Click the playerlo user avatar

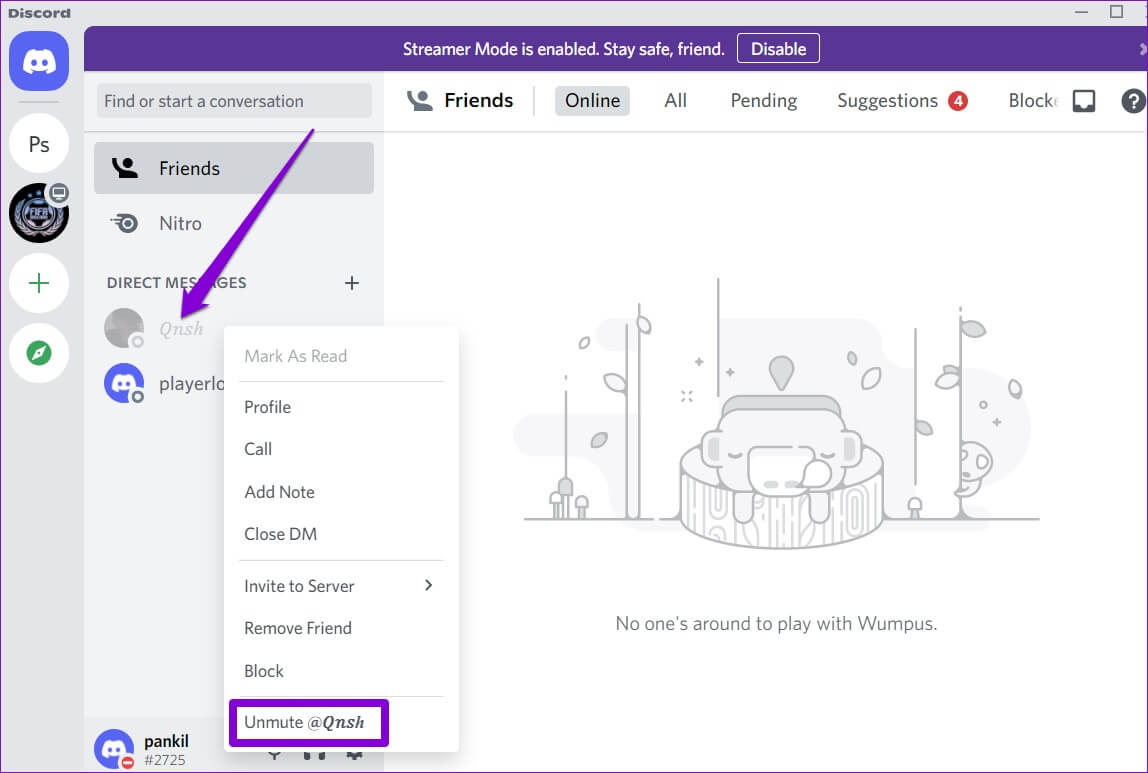pos(124,383)
